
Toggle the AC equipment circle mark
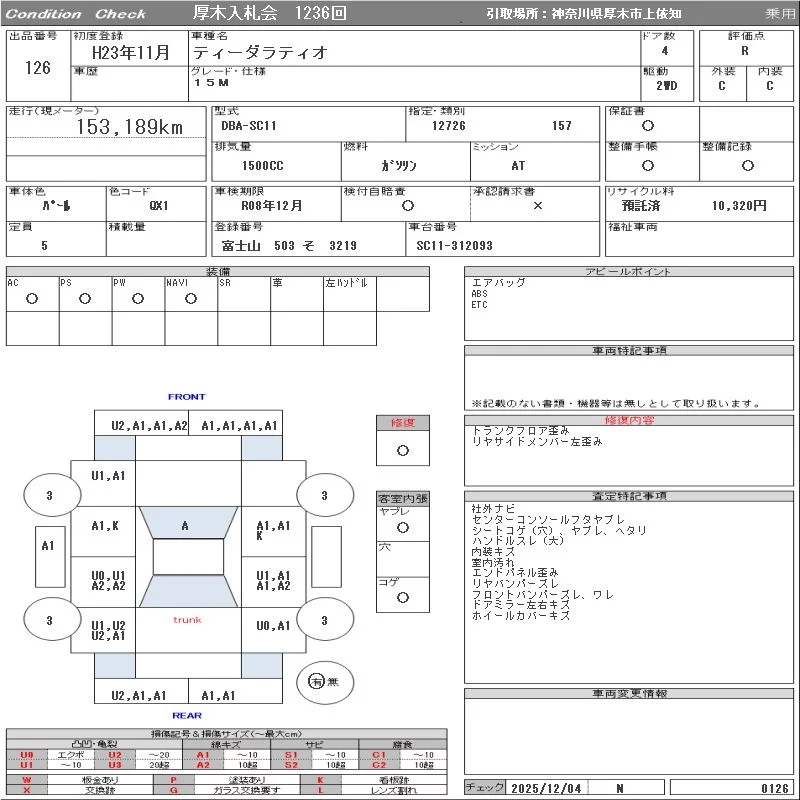tap(32, 298)
